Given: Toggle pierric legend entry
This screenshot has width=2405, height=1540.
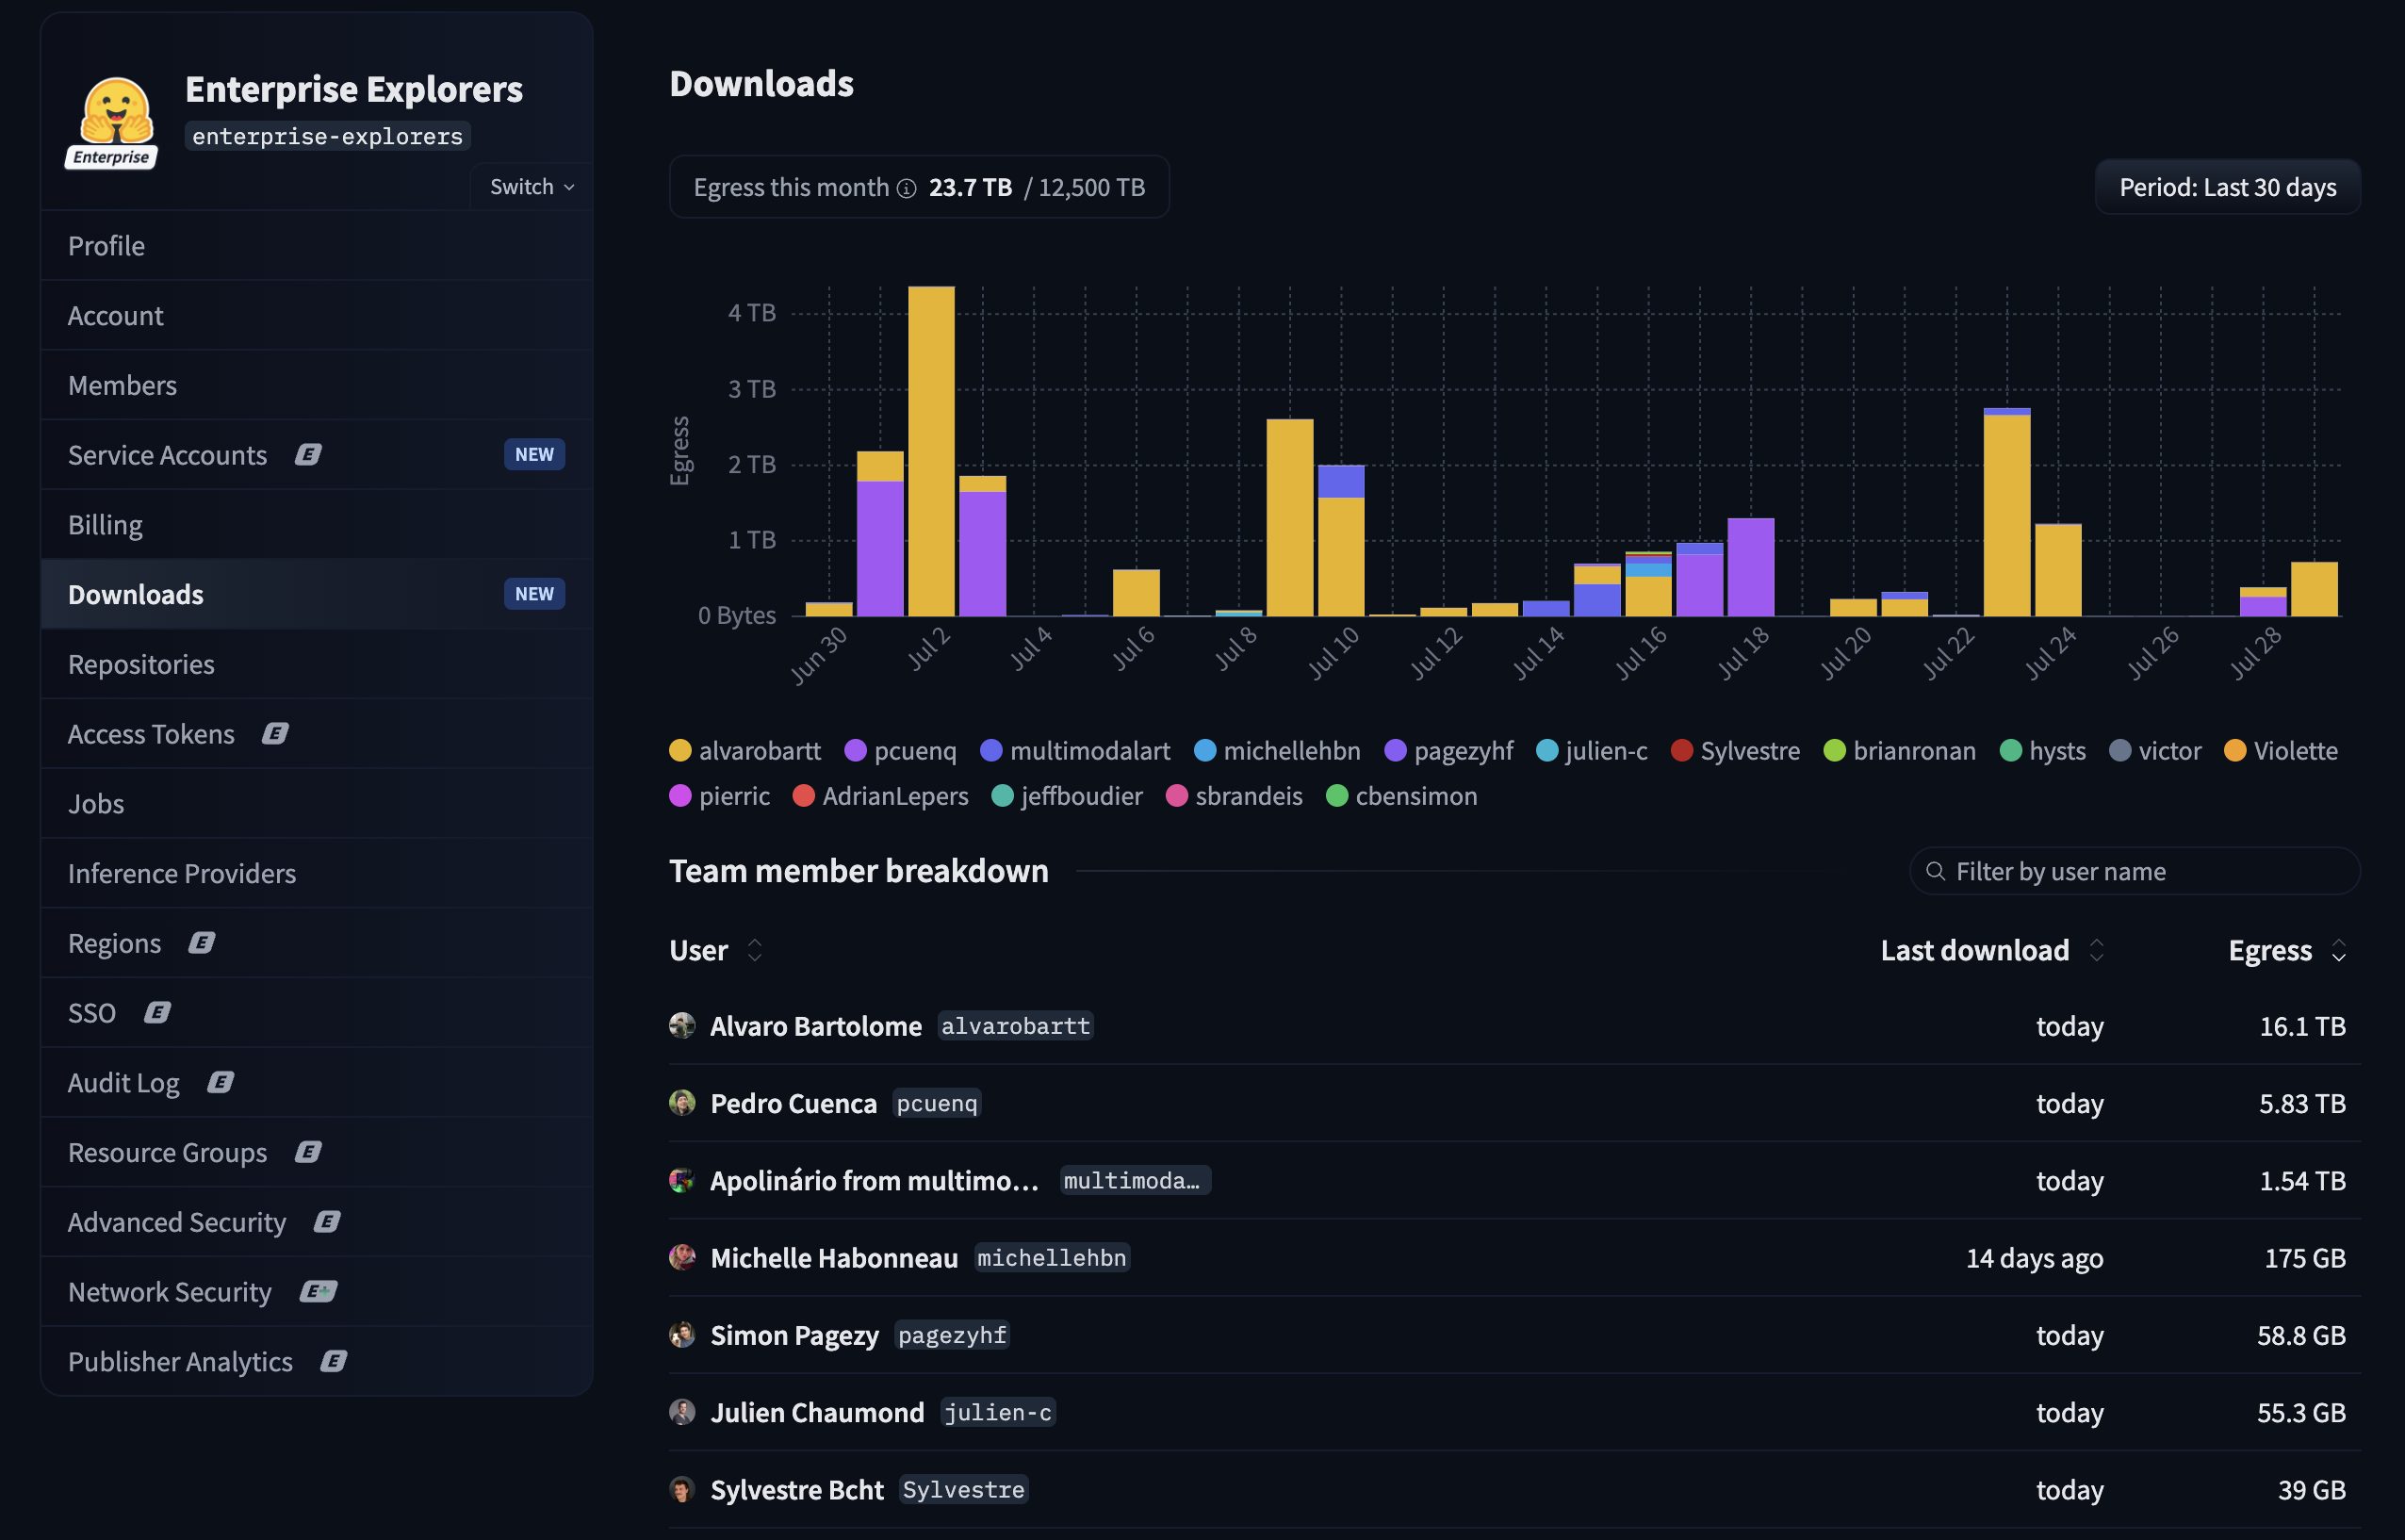Looking at the screenshot, I should [720, 796].
